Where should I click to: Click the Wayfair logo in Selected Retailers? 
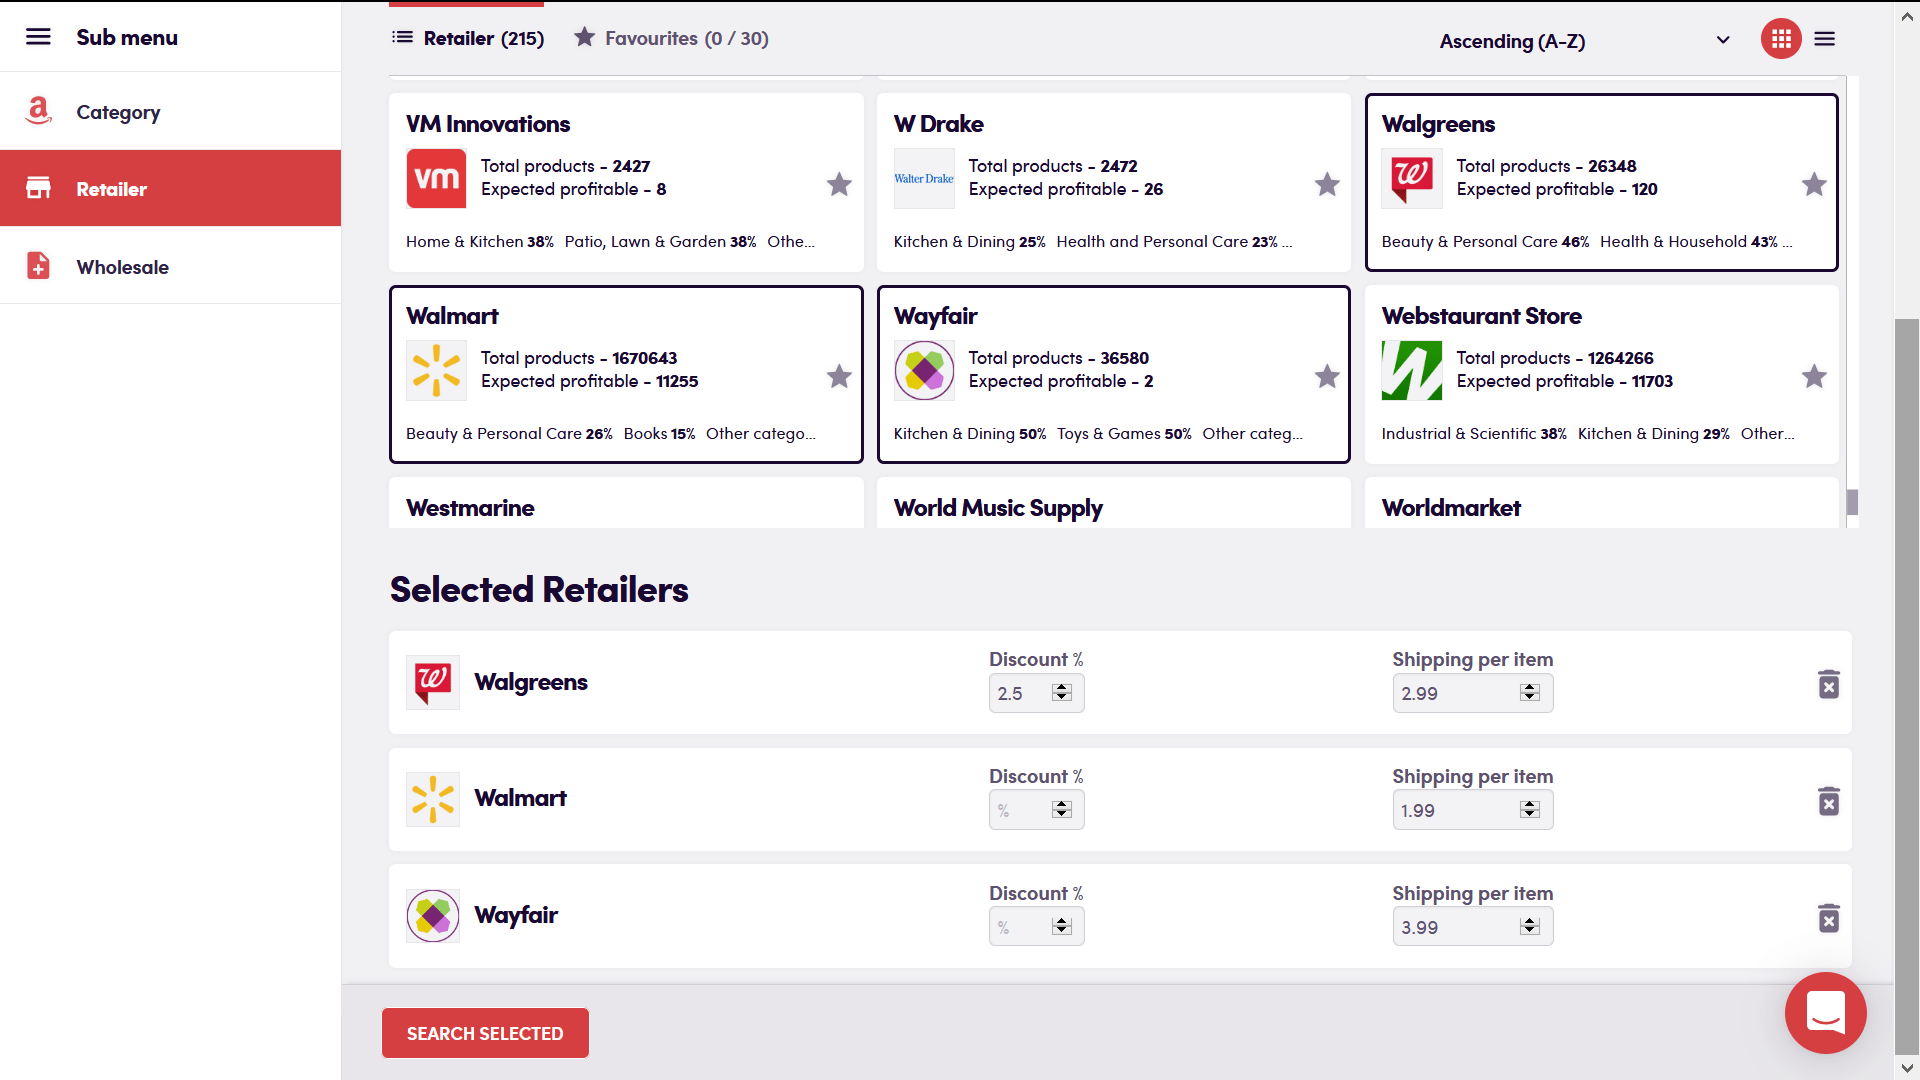[x=433, y=916]
